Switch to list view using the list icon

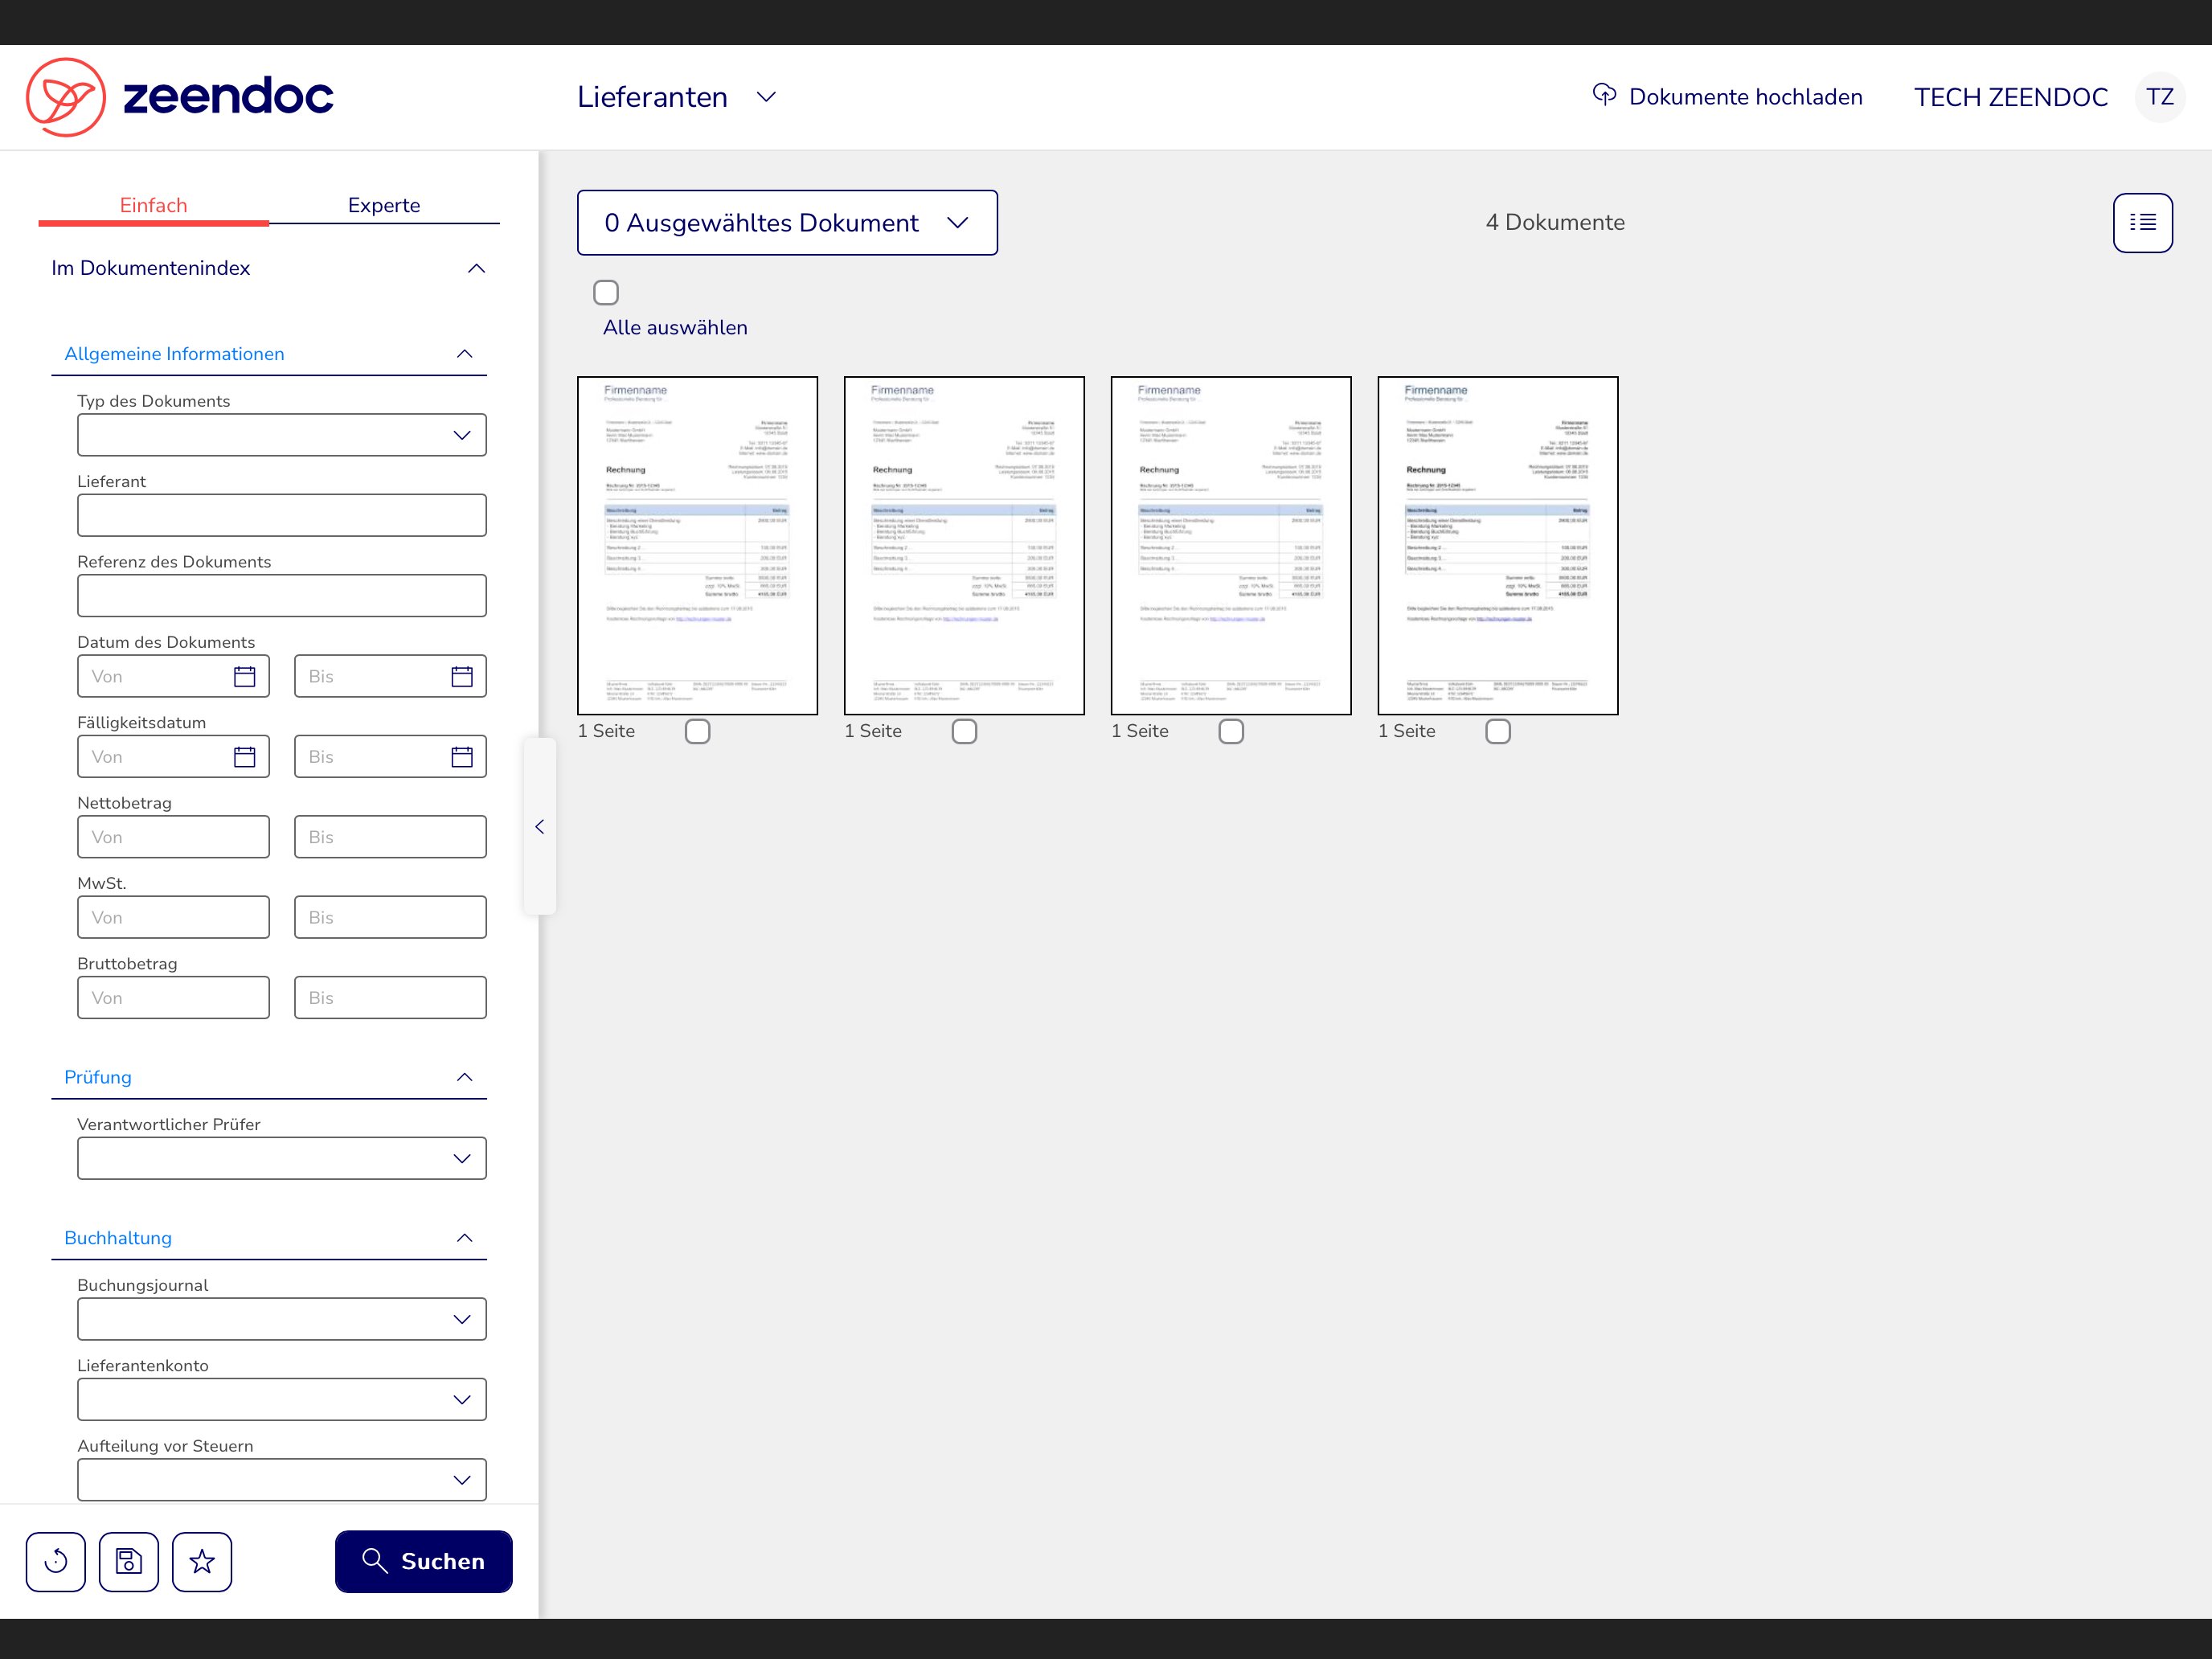(2142, 222)
